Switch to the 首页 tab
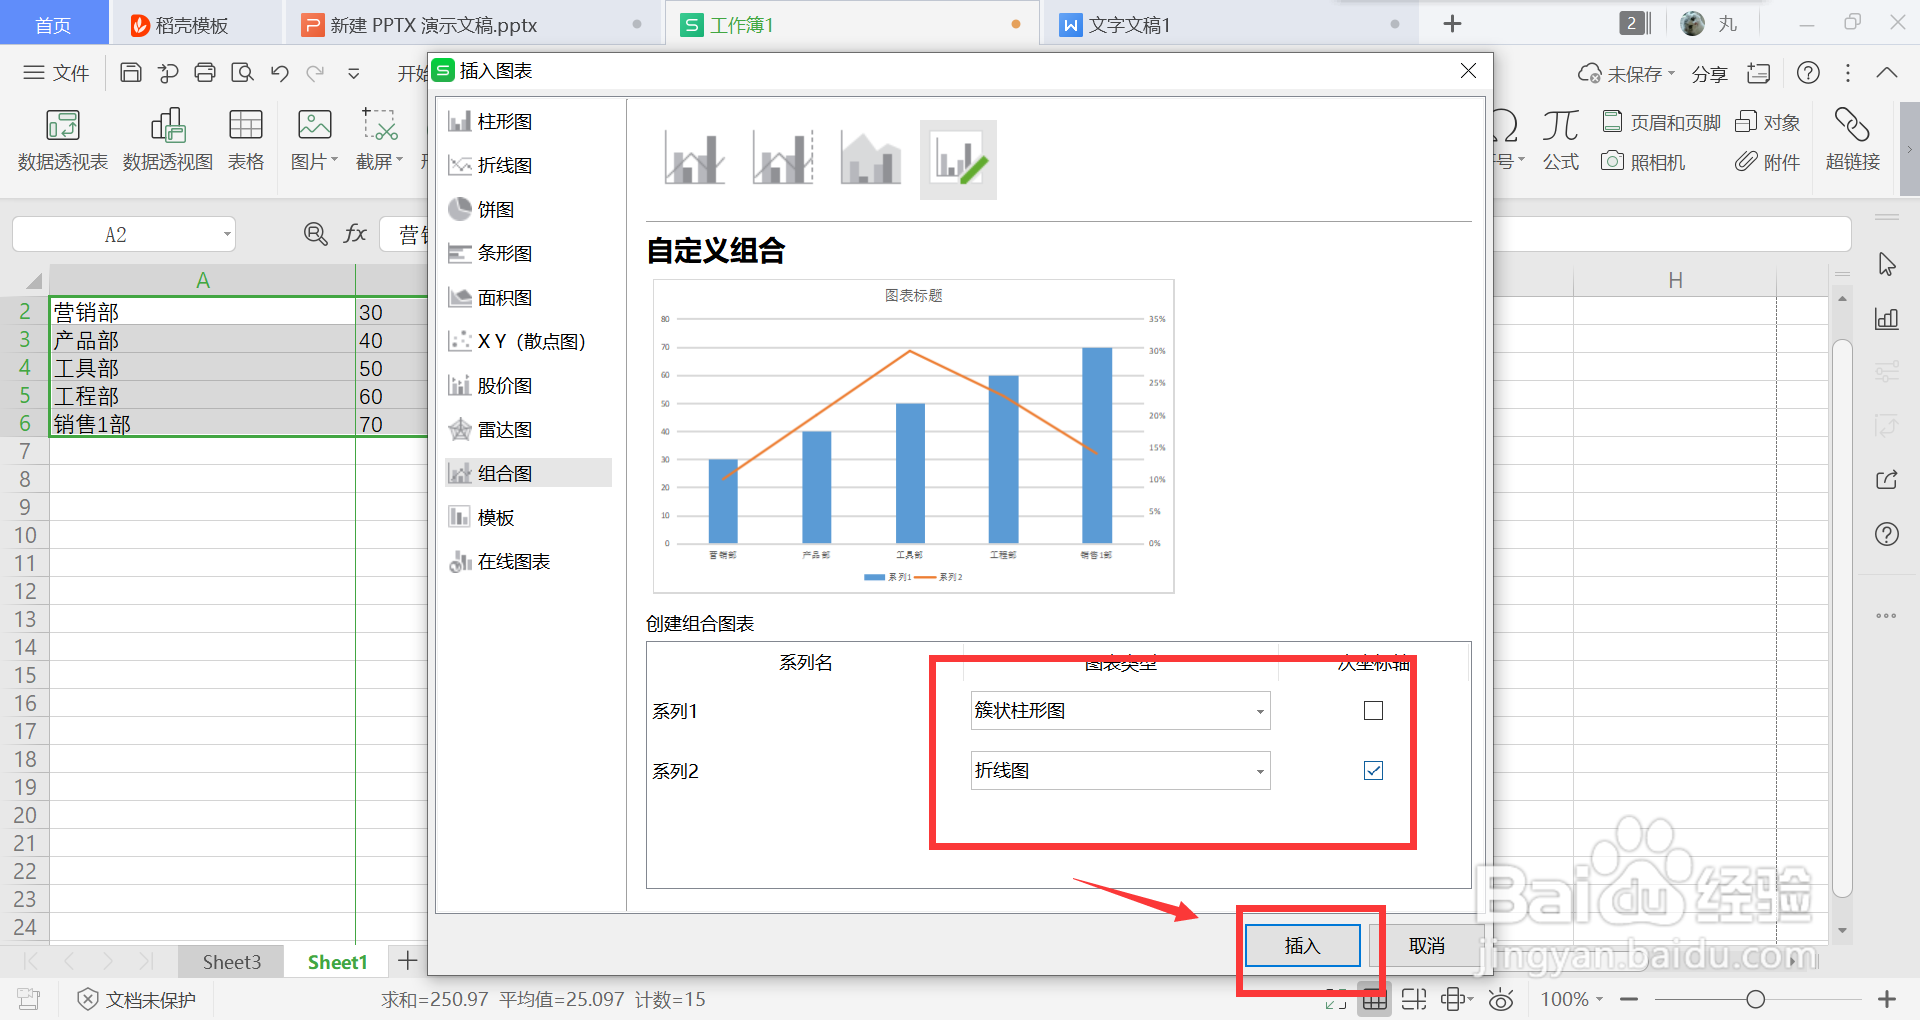Screen dimensions: 1920x1020 [53, 24]
